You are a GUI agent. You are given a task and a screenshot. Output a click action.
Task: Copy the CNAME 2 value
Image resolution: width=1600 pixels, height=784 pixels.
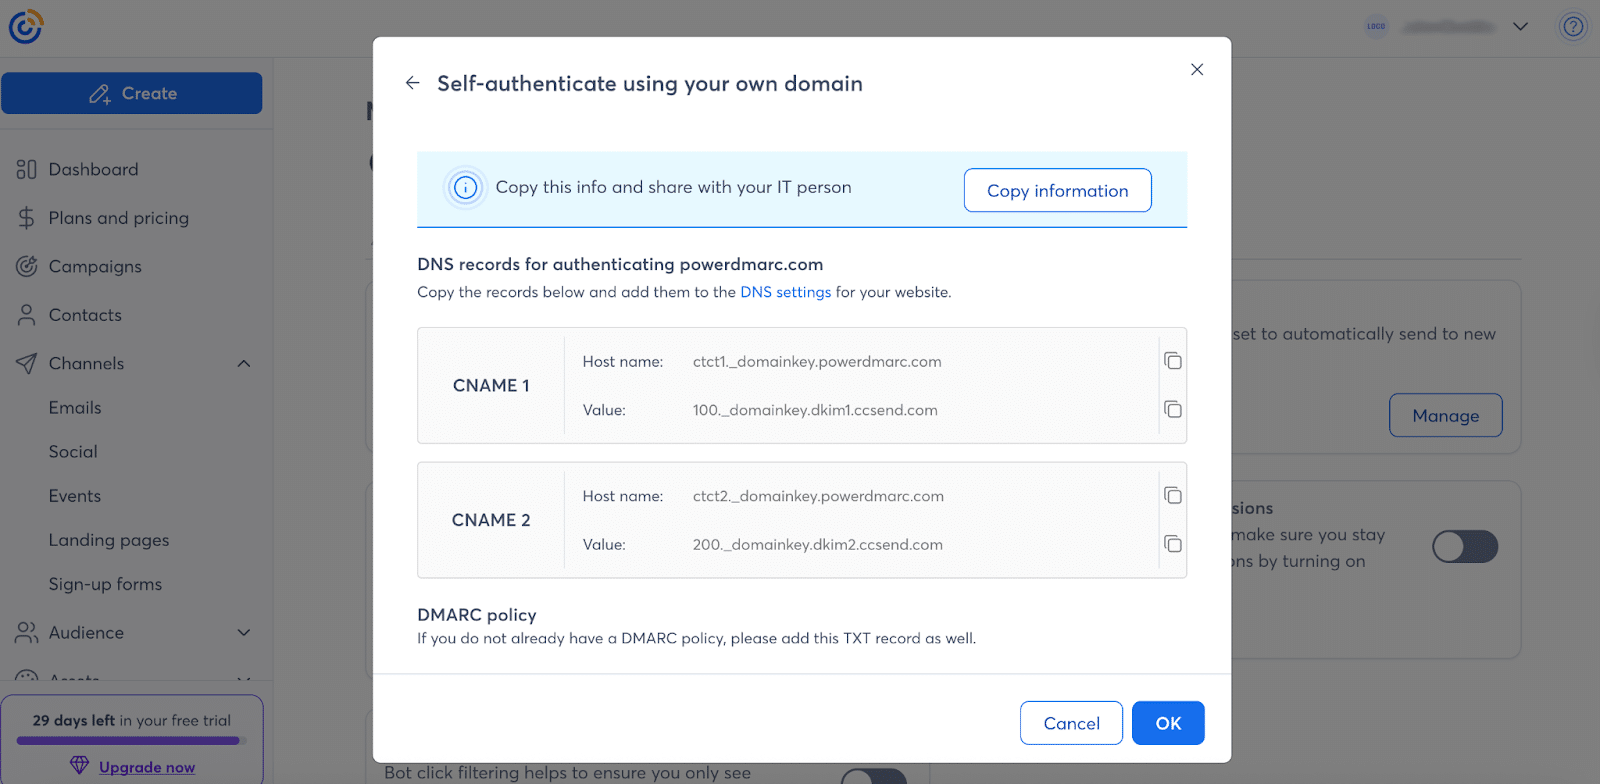1173,545
